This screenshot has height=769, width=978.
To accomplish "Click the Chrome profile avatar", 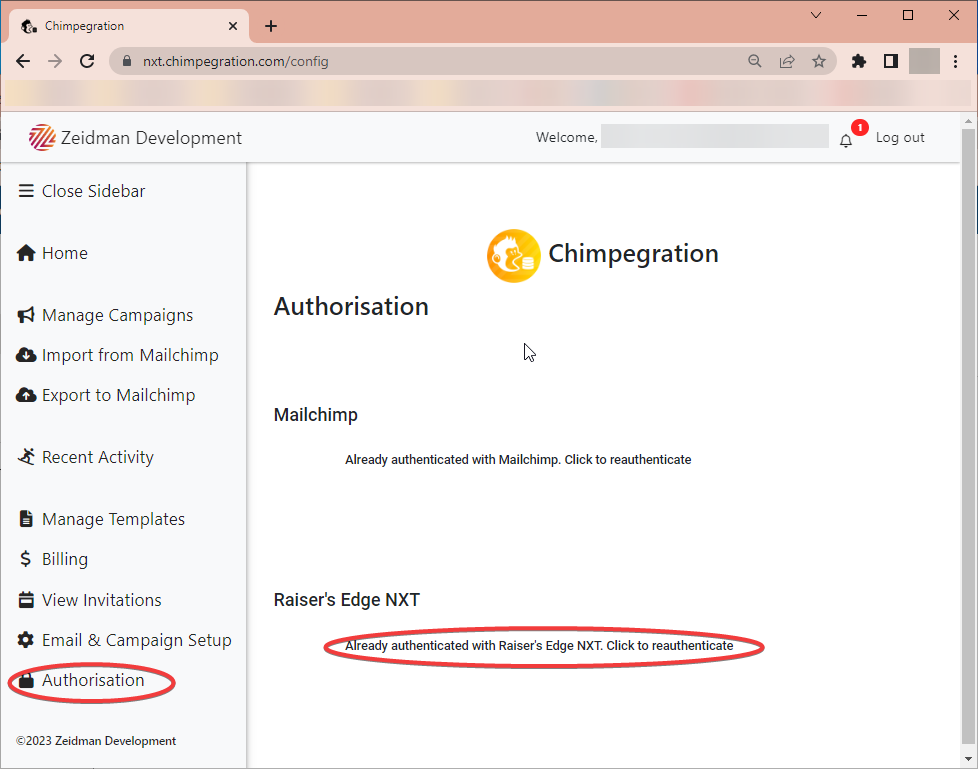I will 924,61.
